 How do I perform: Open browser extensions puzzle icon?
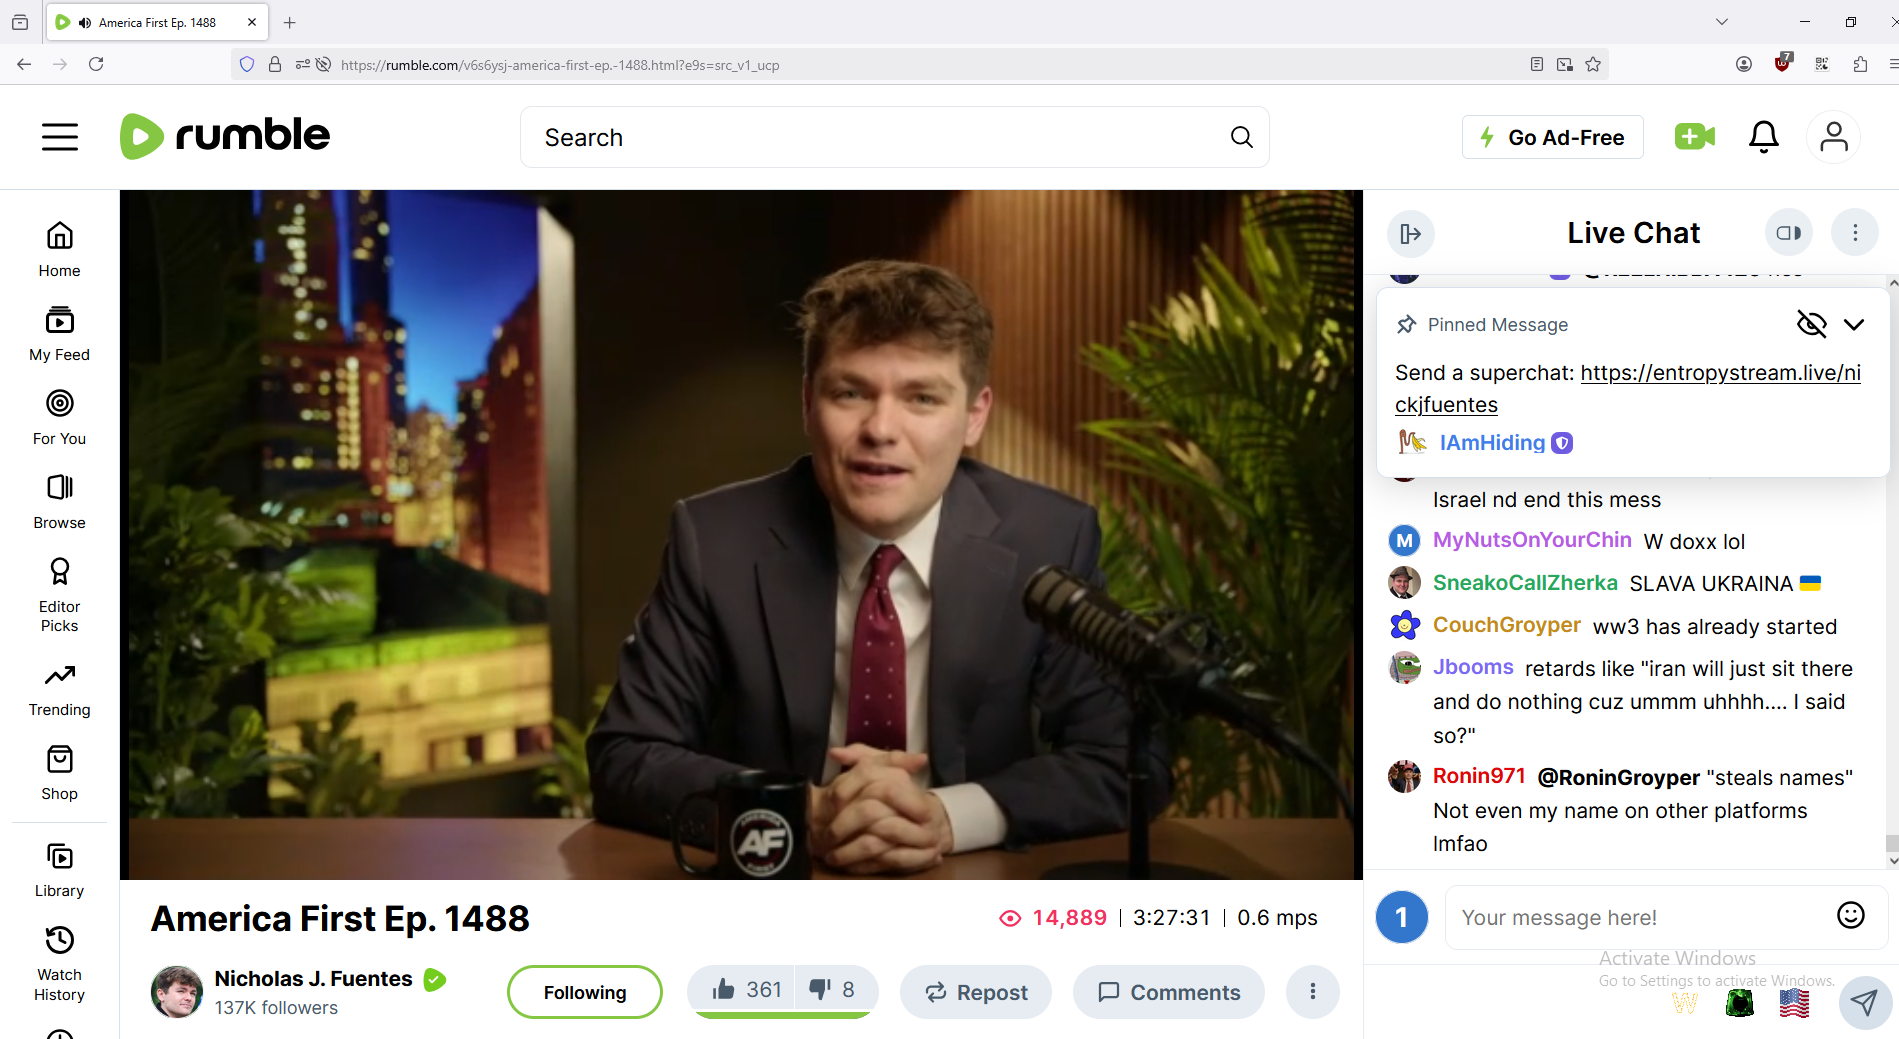point(1860,64)
